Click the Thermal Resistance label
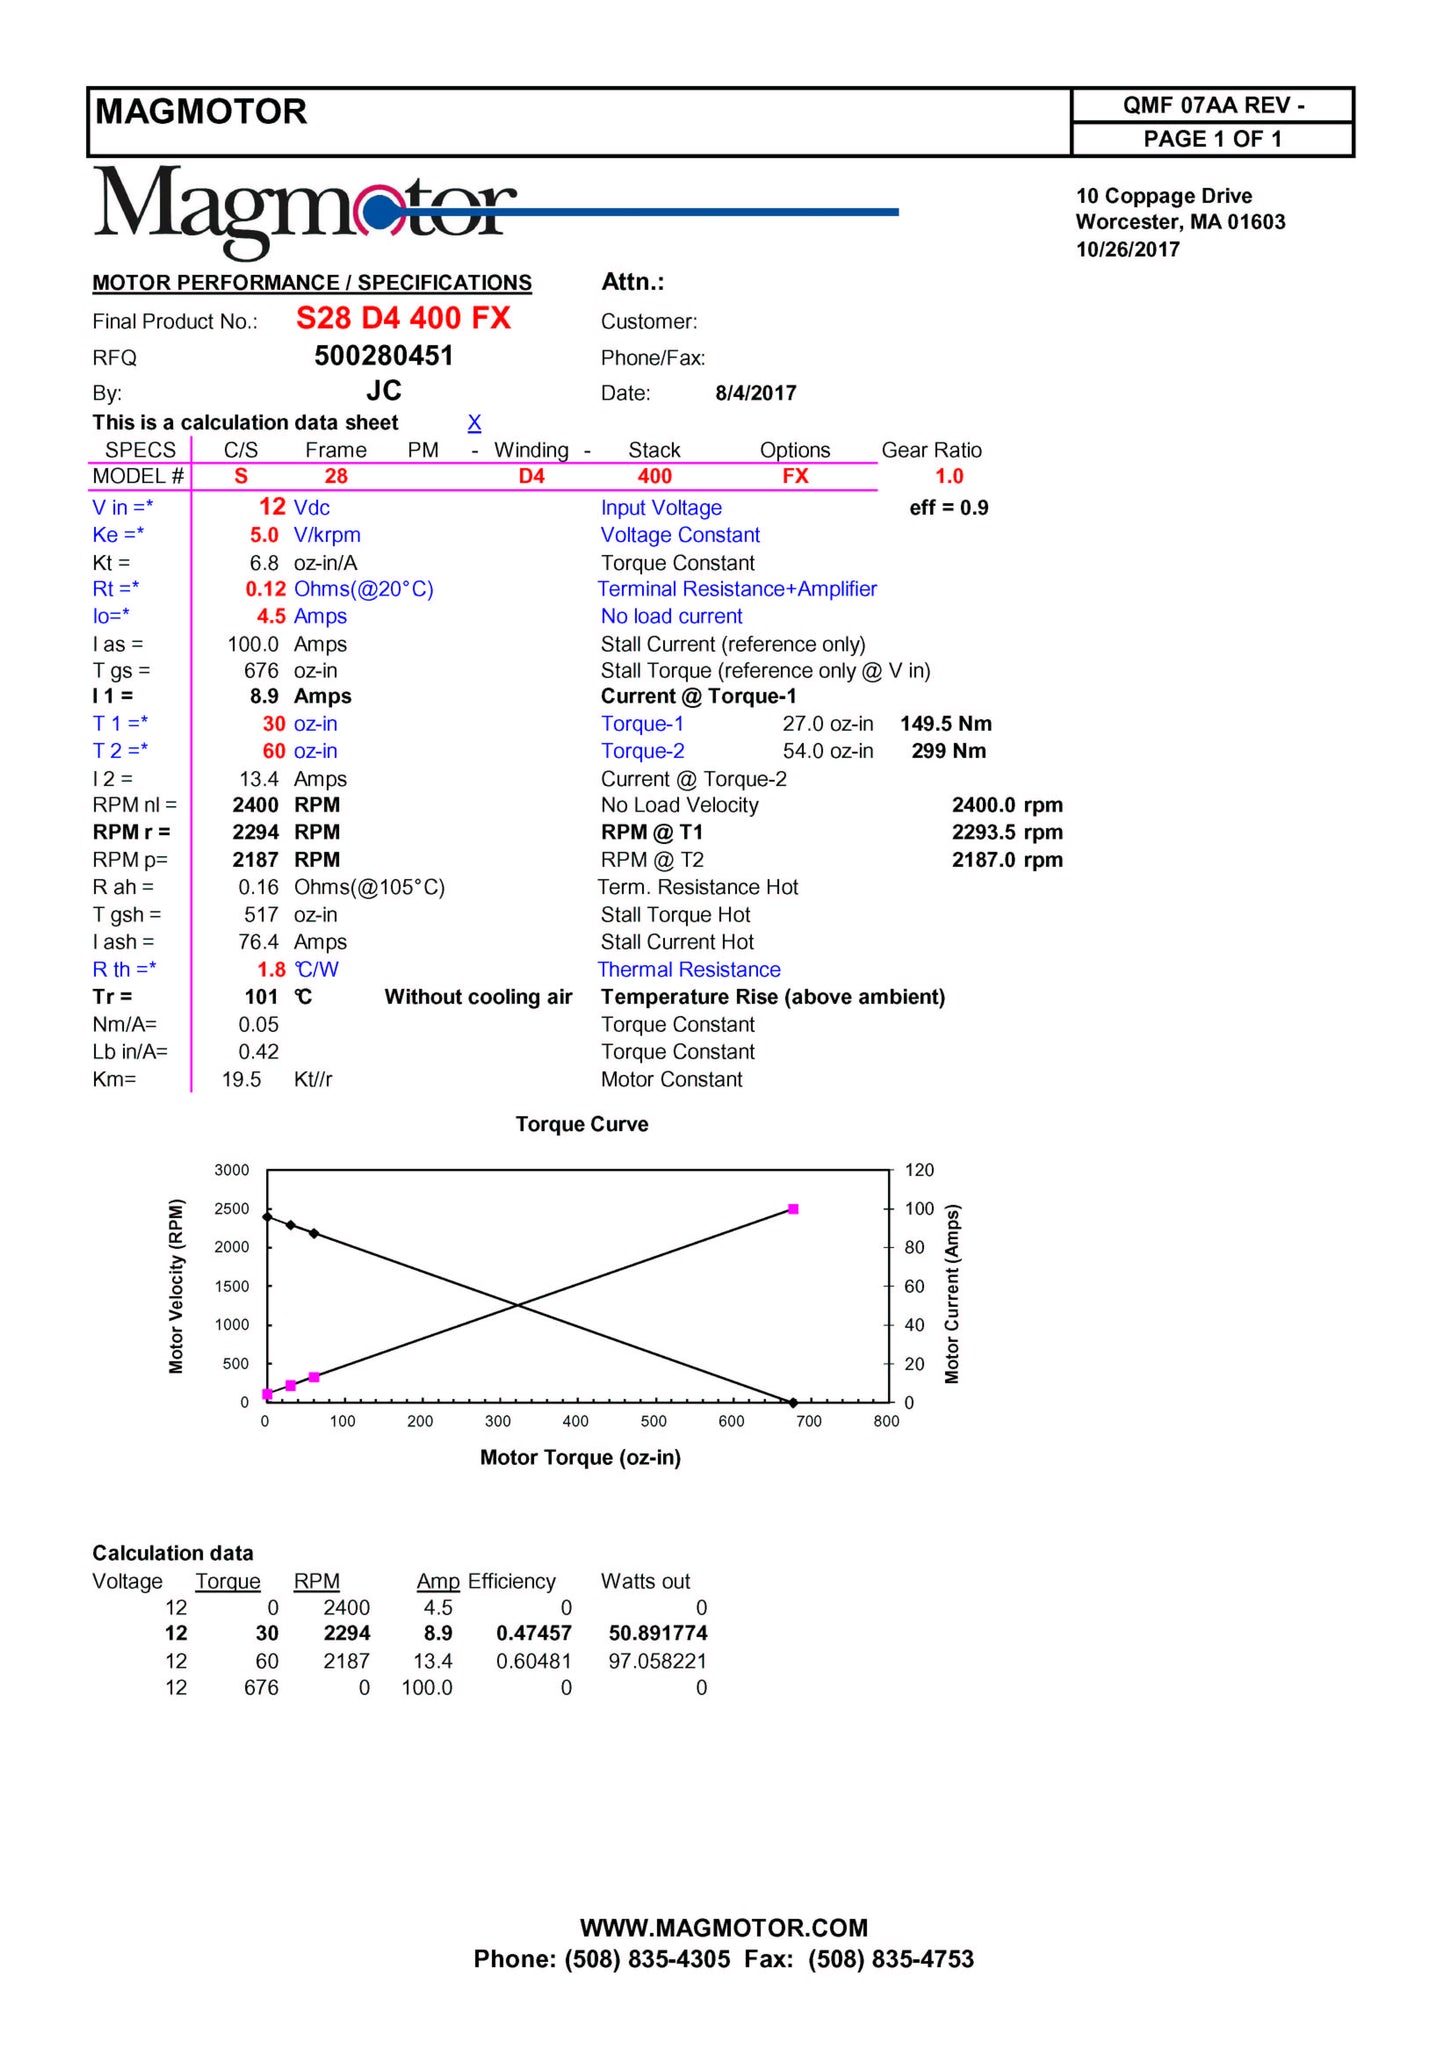Image resolution: width=1448 pixels, height=2048 pixels. point(689,969)
